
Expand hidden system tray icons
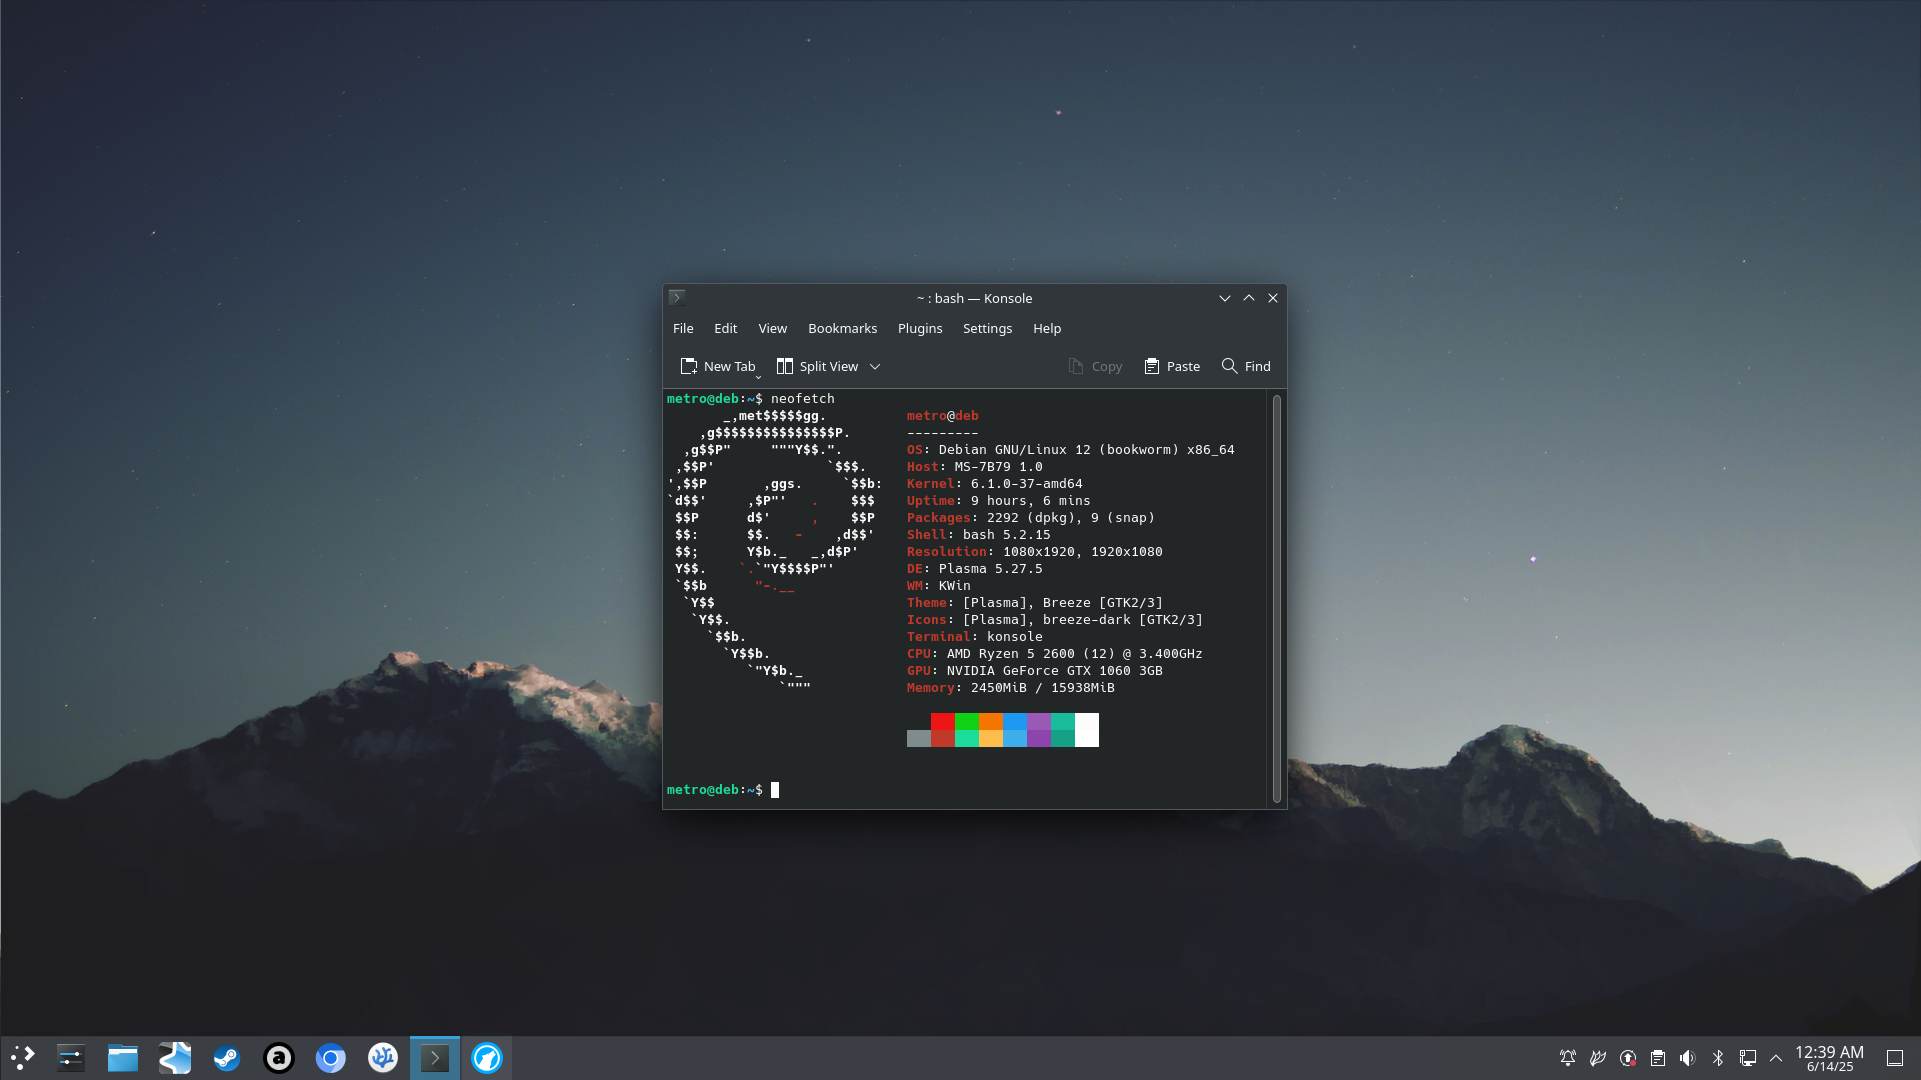tap(1776, 1058)
